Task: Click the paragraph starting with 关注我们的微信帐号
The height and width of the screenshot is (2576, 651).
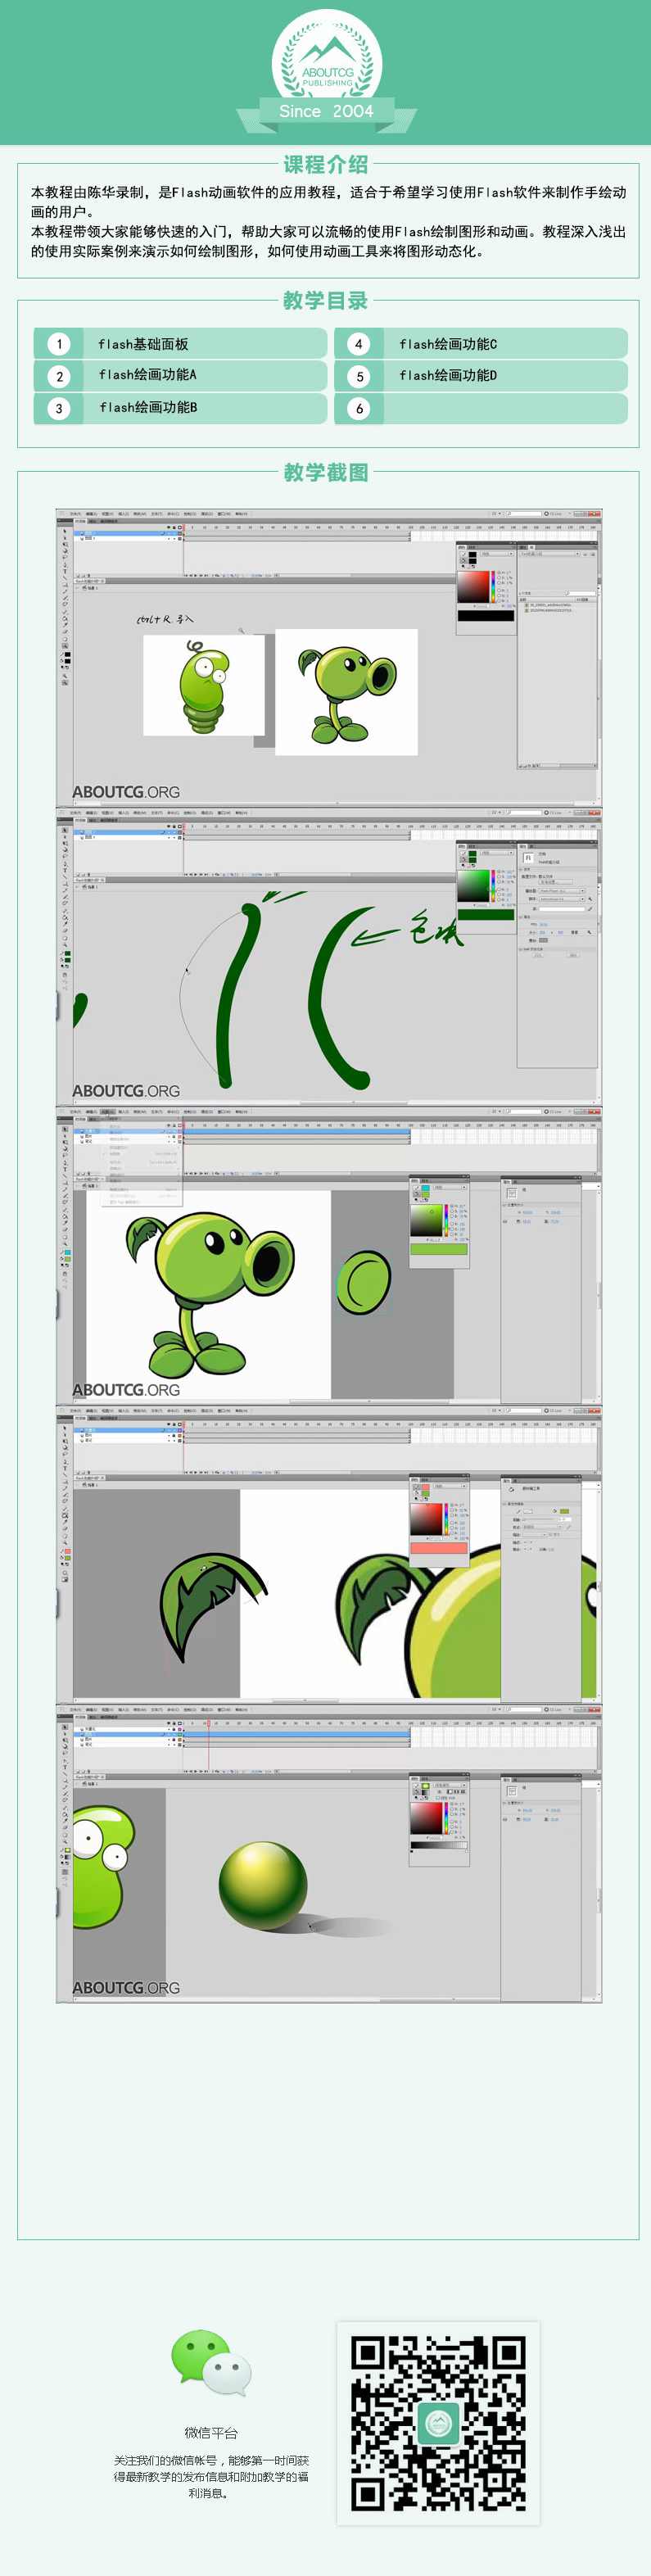Action: click(211, 2476)
